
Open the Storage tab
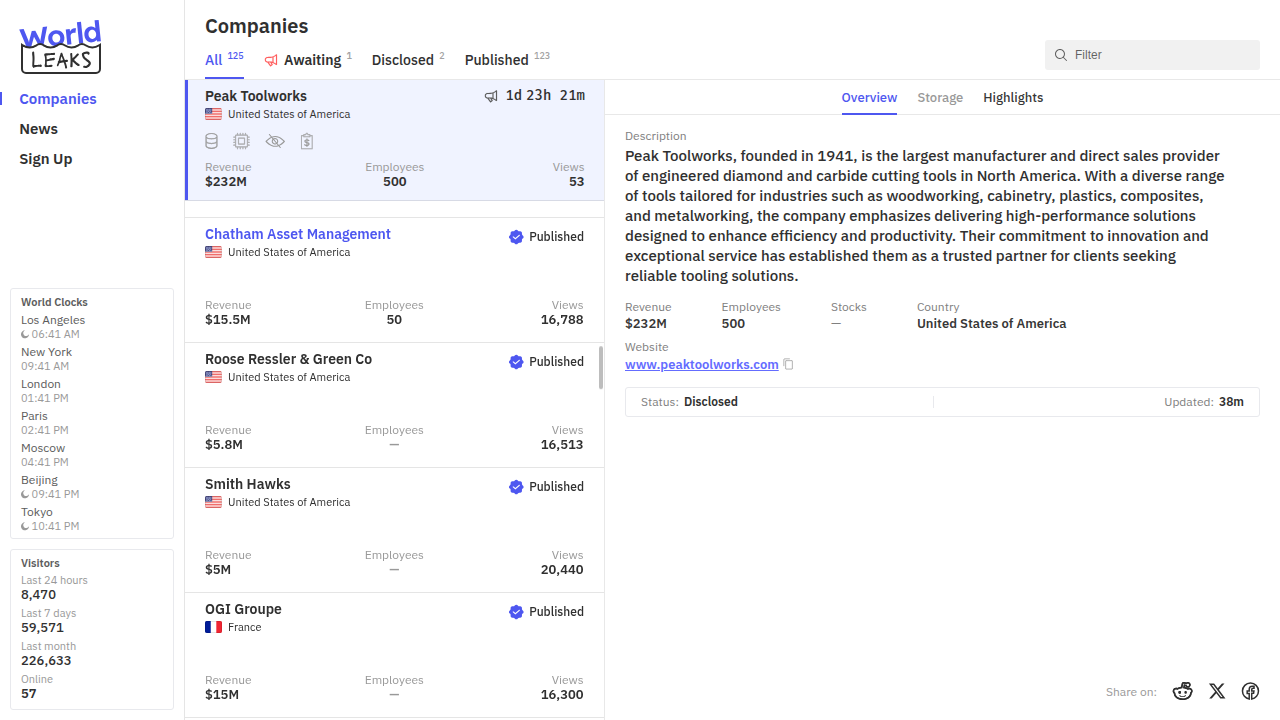[x=940, y=98]
